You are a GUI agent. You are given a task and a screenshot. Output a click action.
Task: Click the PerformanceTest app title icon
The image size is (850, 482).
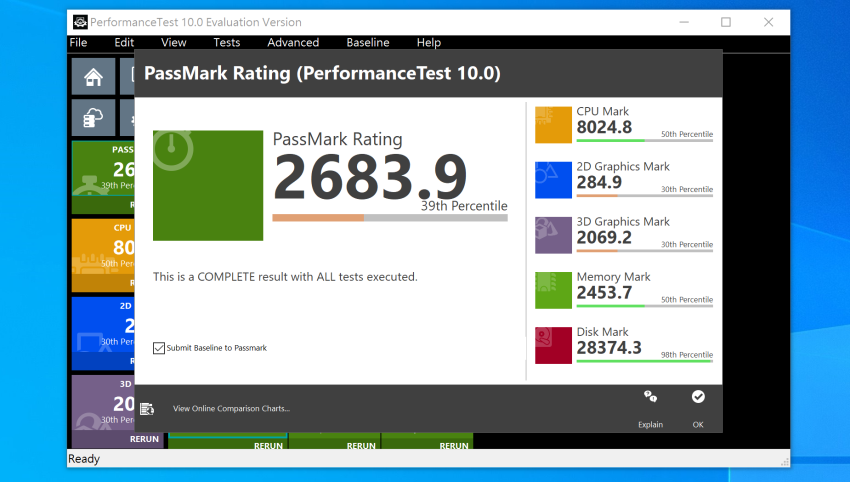[80, 22]
